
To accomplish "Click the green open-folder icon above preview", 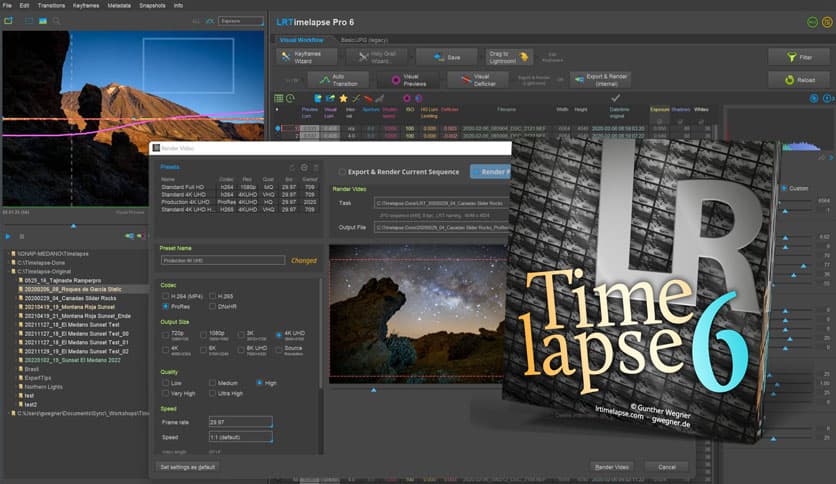I will tap(9, 21).
